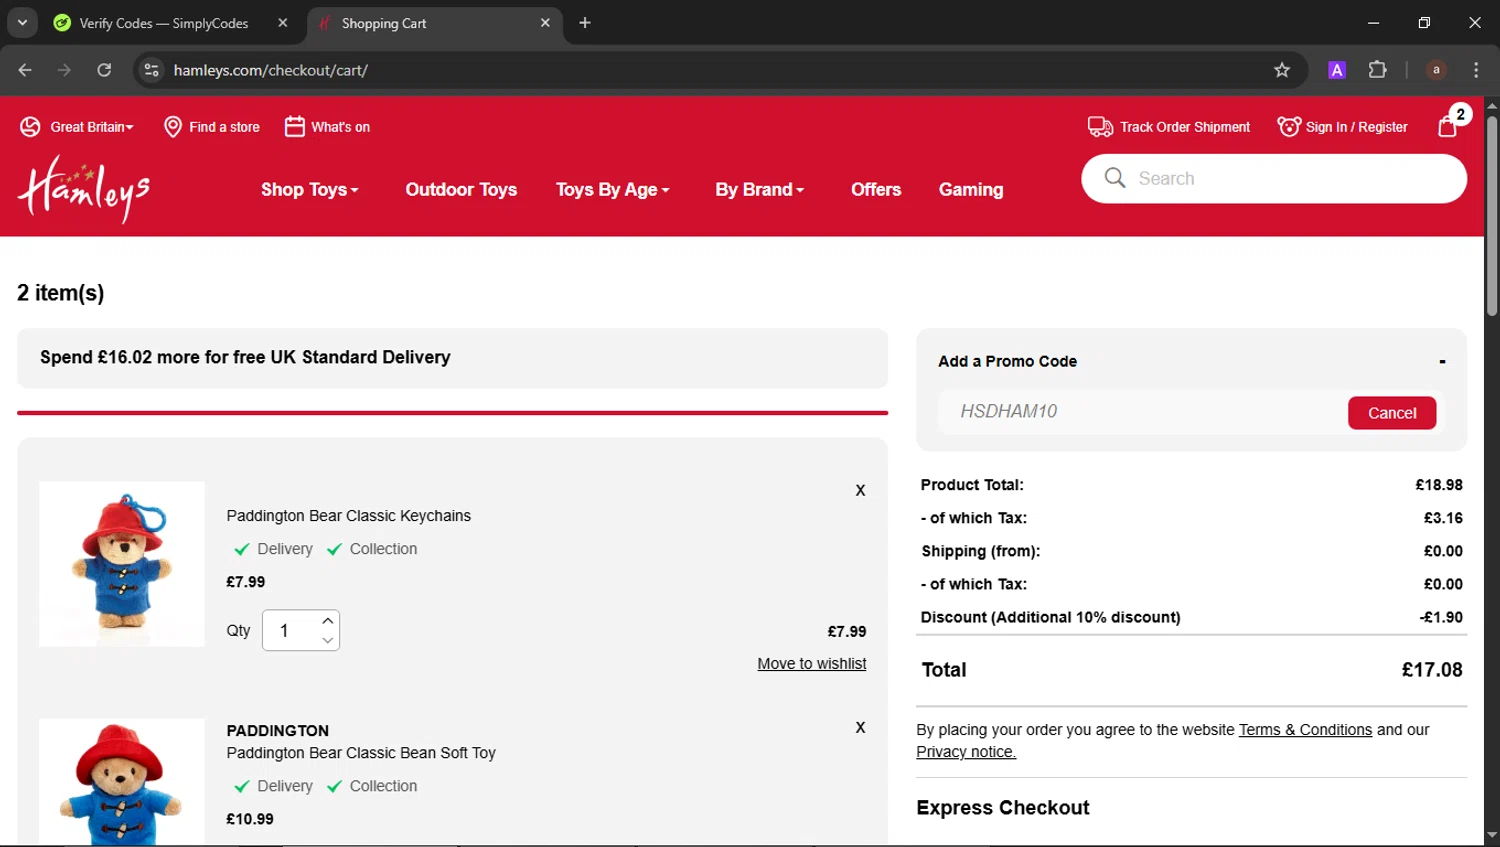Open the Chrome three-dot menu
Viewport: 1500px width, 847px height.
(x=1476, y=70)
